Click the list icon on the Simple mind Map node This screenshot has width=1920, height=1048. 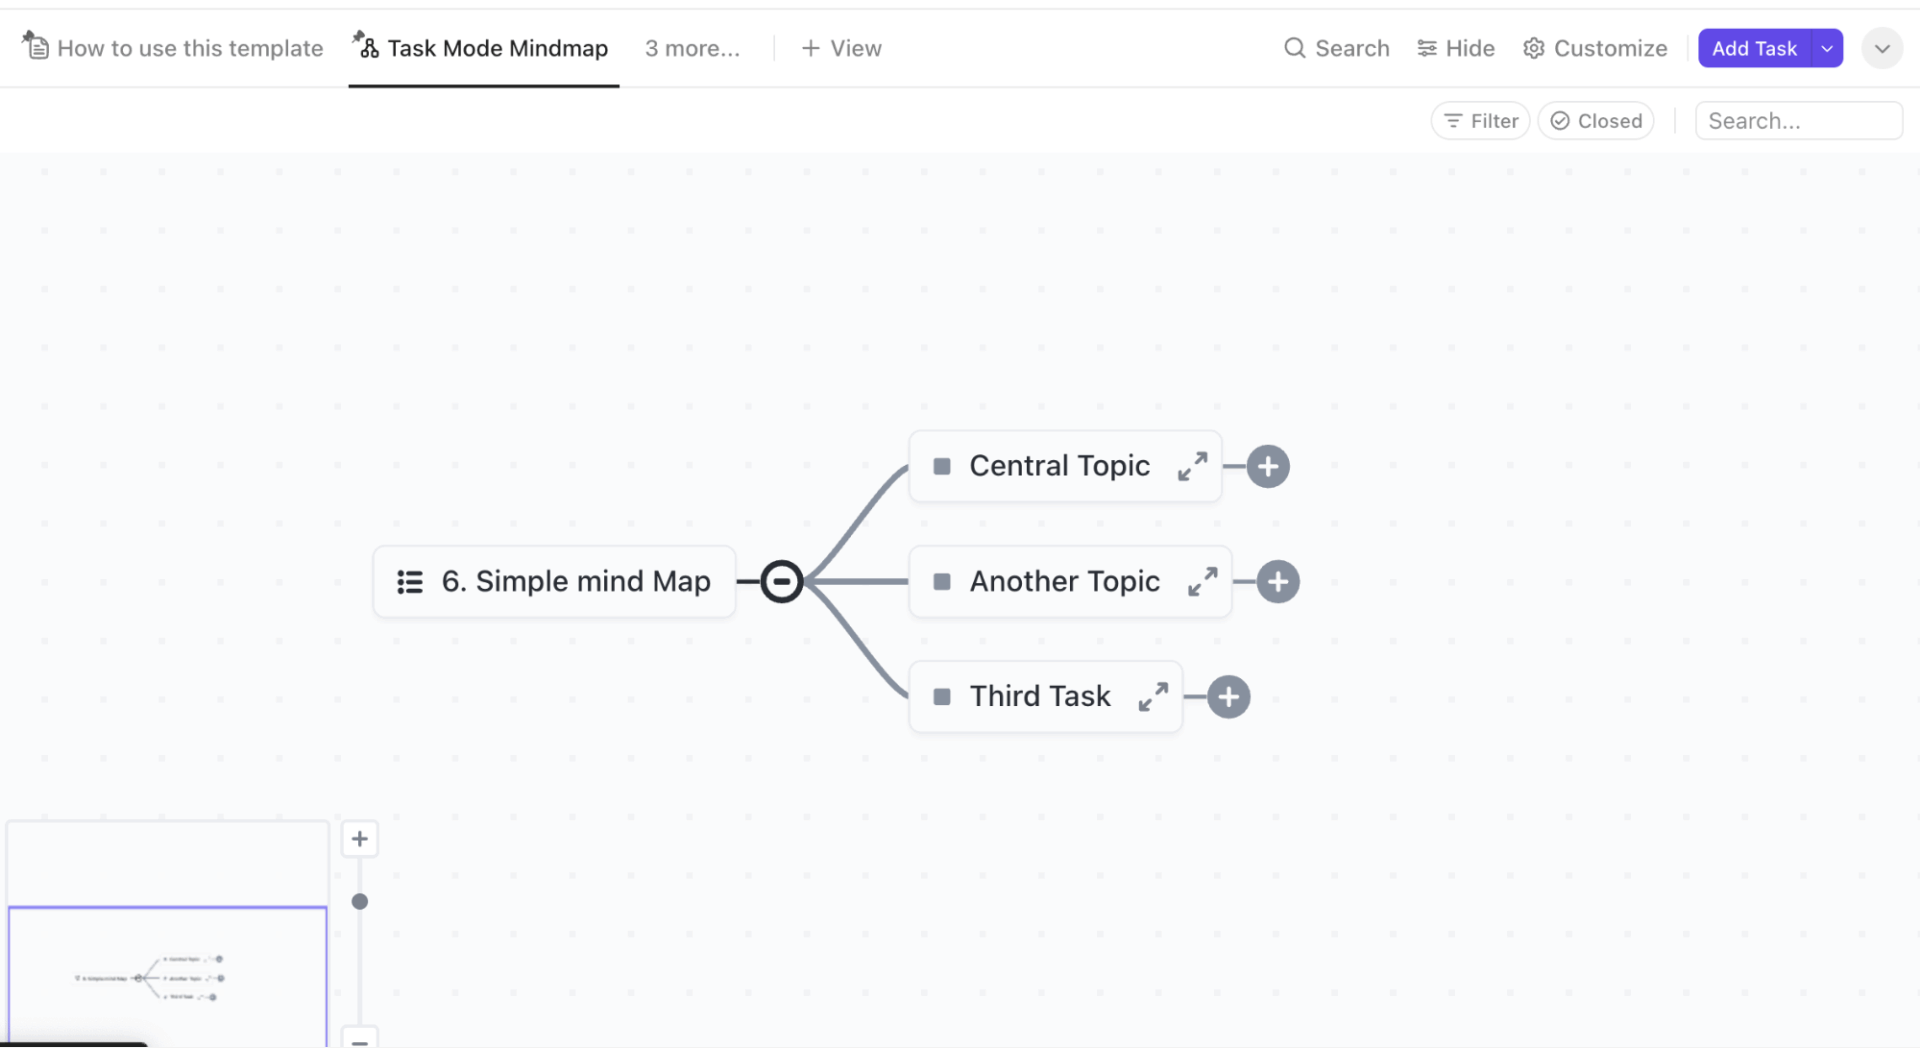409,581
